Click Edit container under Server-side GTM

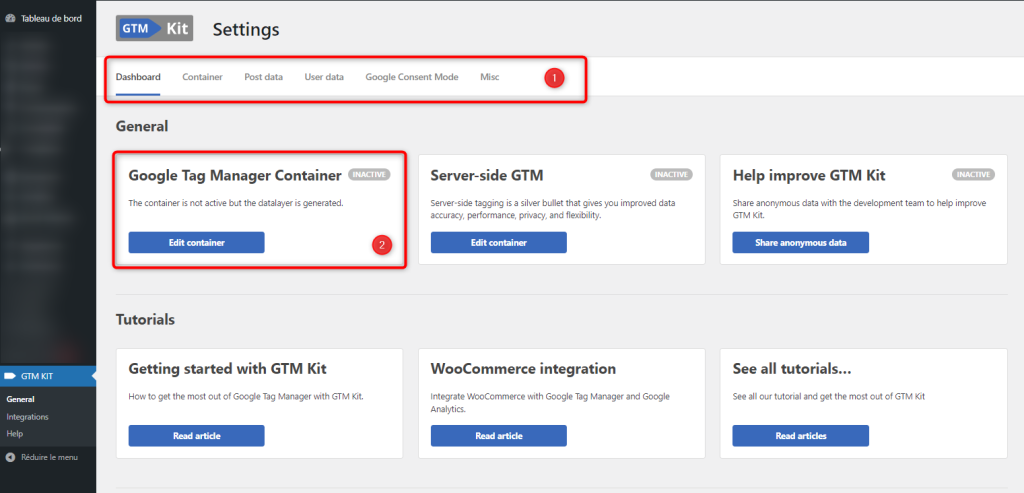click(499, 242)
